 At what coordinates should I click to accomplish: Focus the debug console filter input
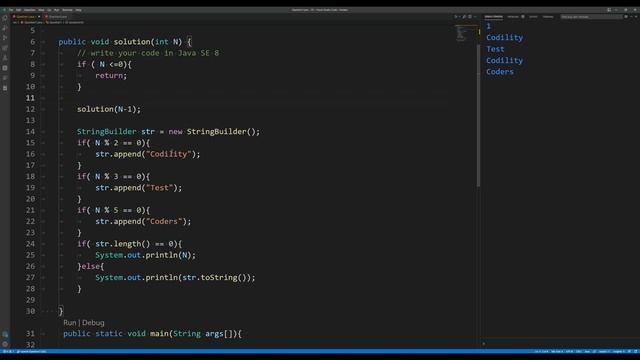point(591,17)
